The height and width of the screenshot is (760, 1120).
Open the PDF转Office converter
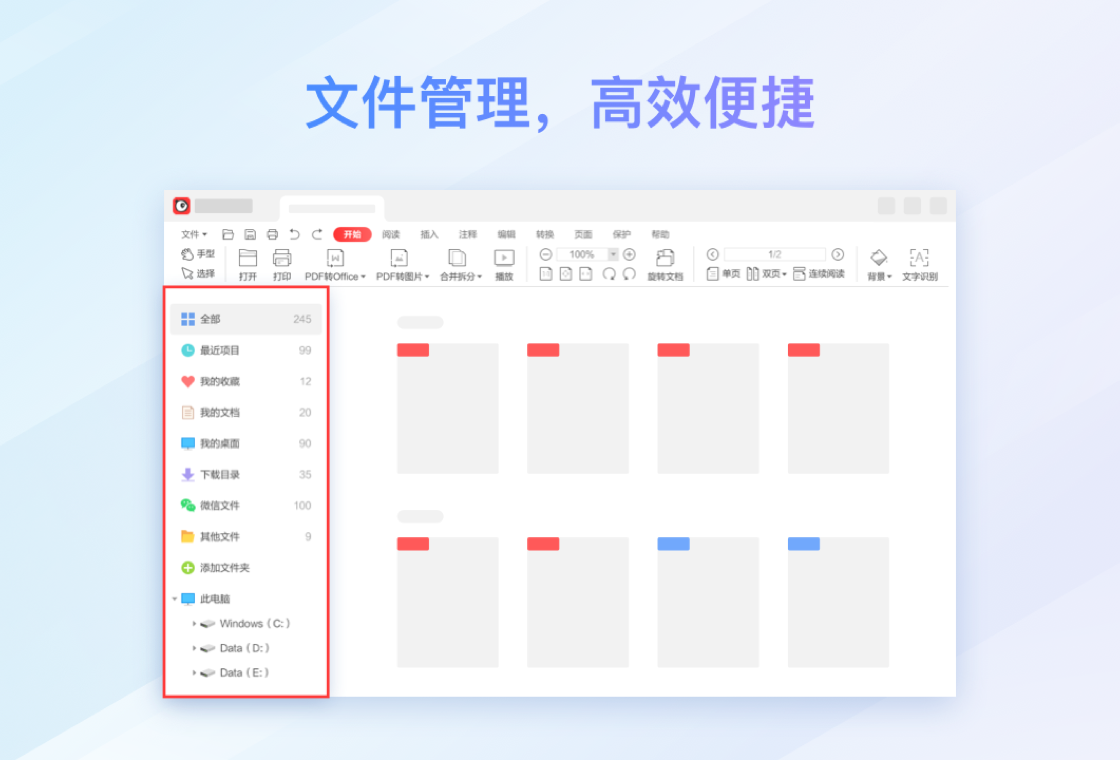tap(335, 265)
